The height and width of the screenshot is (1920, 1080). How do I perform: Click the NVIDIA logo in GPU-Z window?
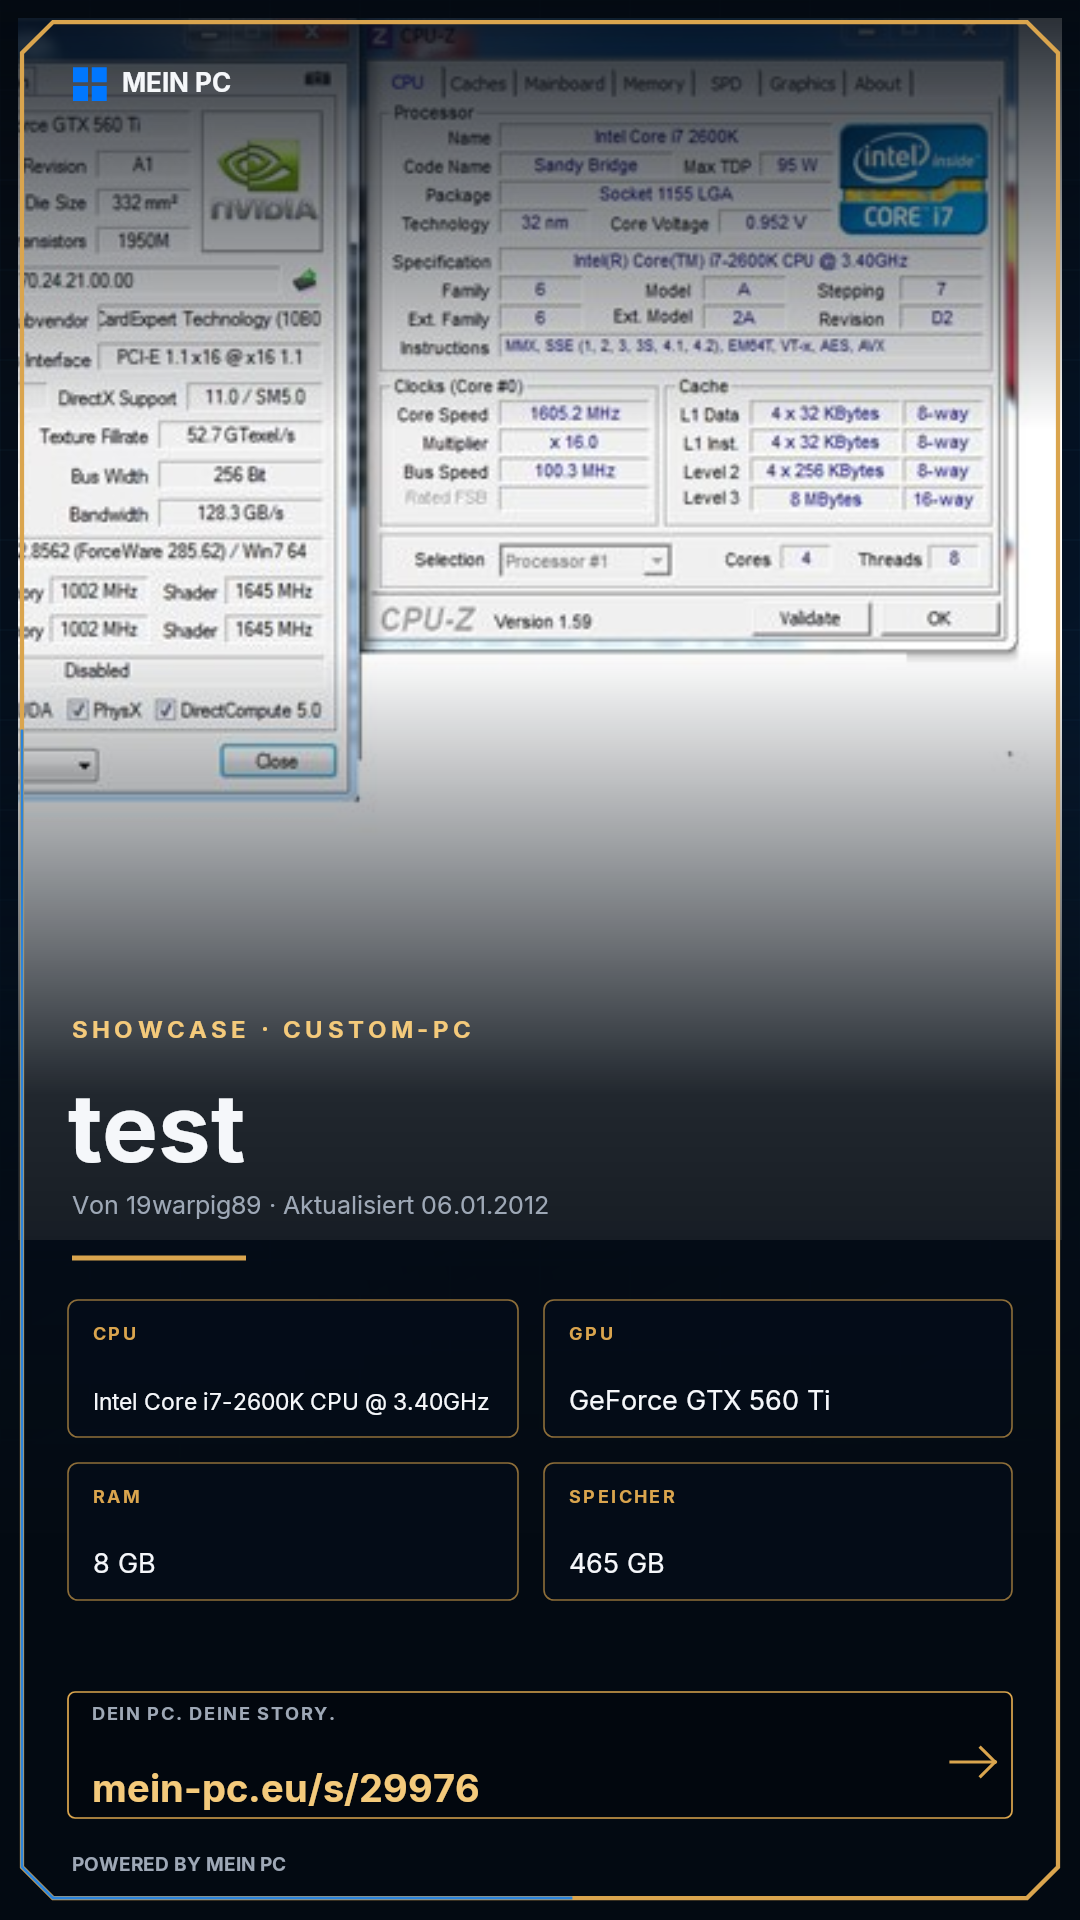click(x=263, y=181)
